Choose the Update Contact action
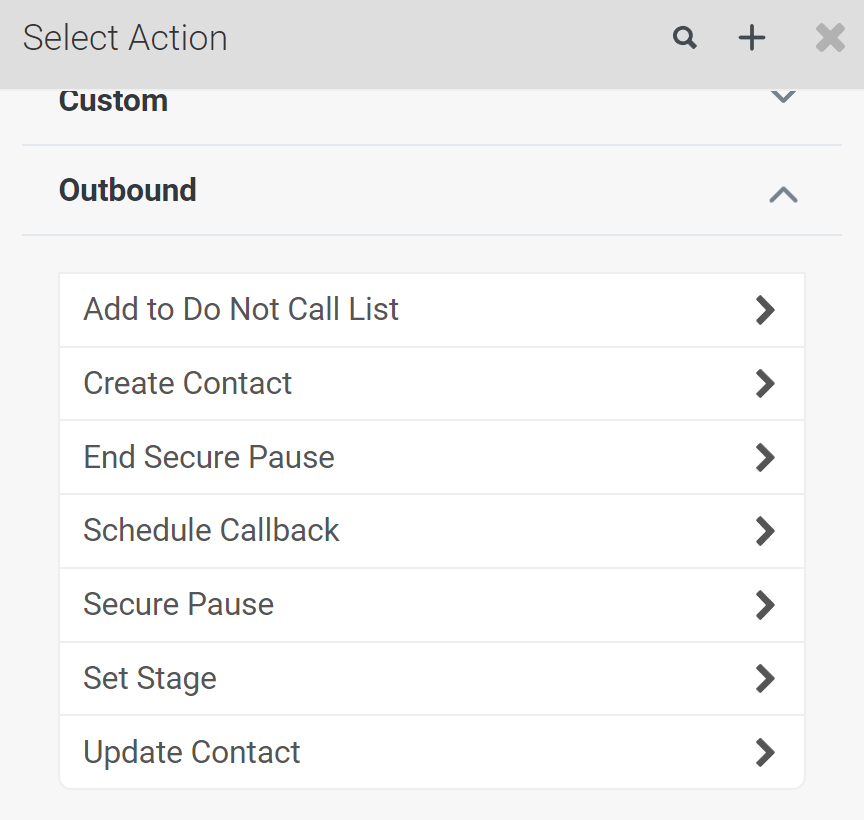 192,752
